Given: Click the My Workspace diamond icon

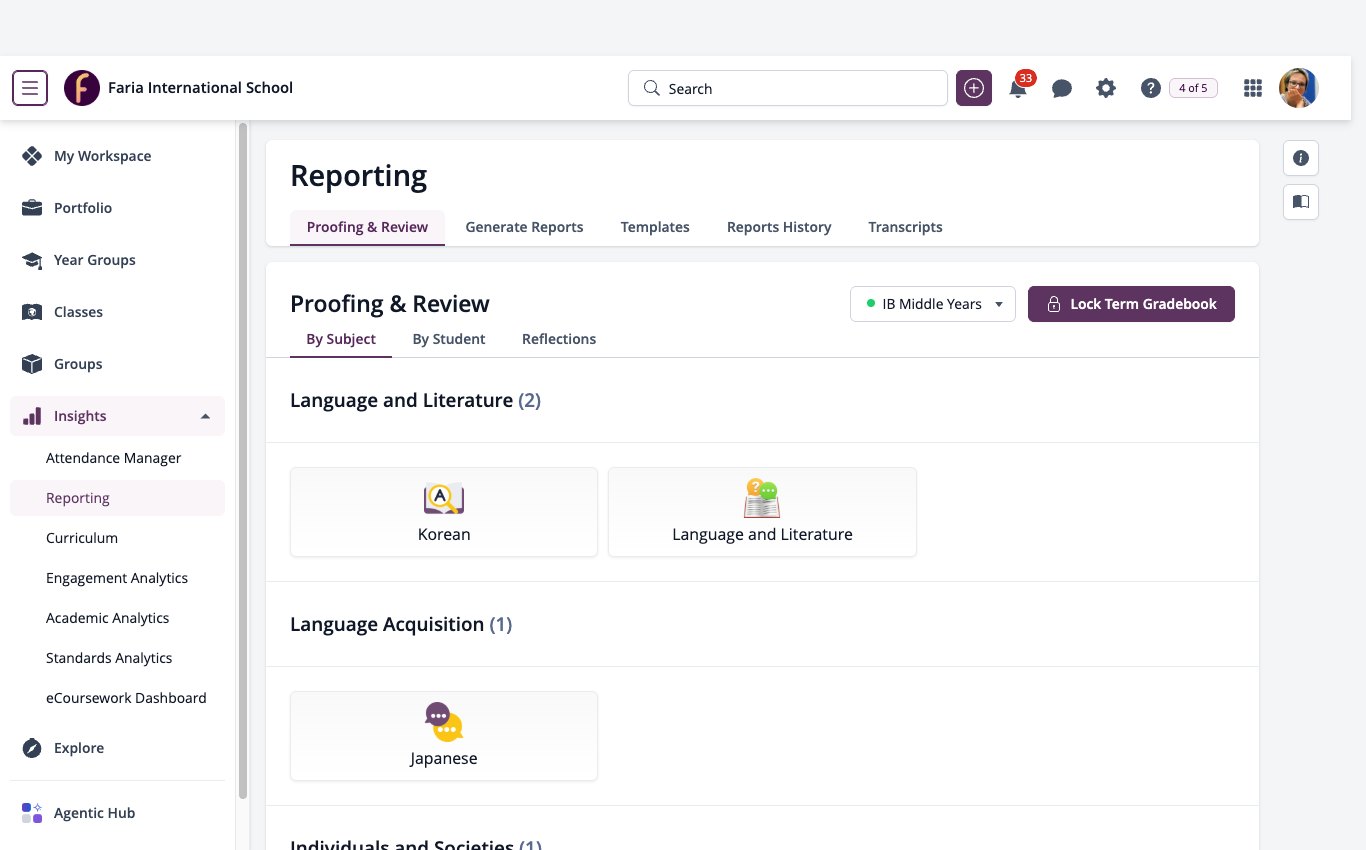Looking at the screenshot, I should tap(32, 156).
